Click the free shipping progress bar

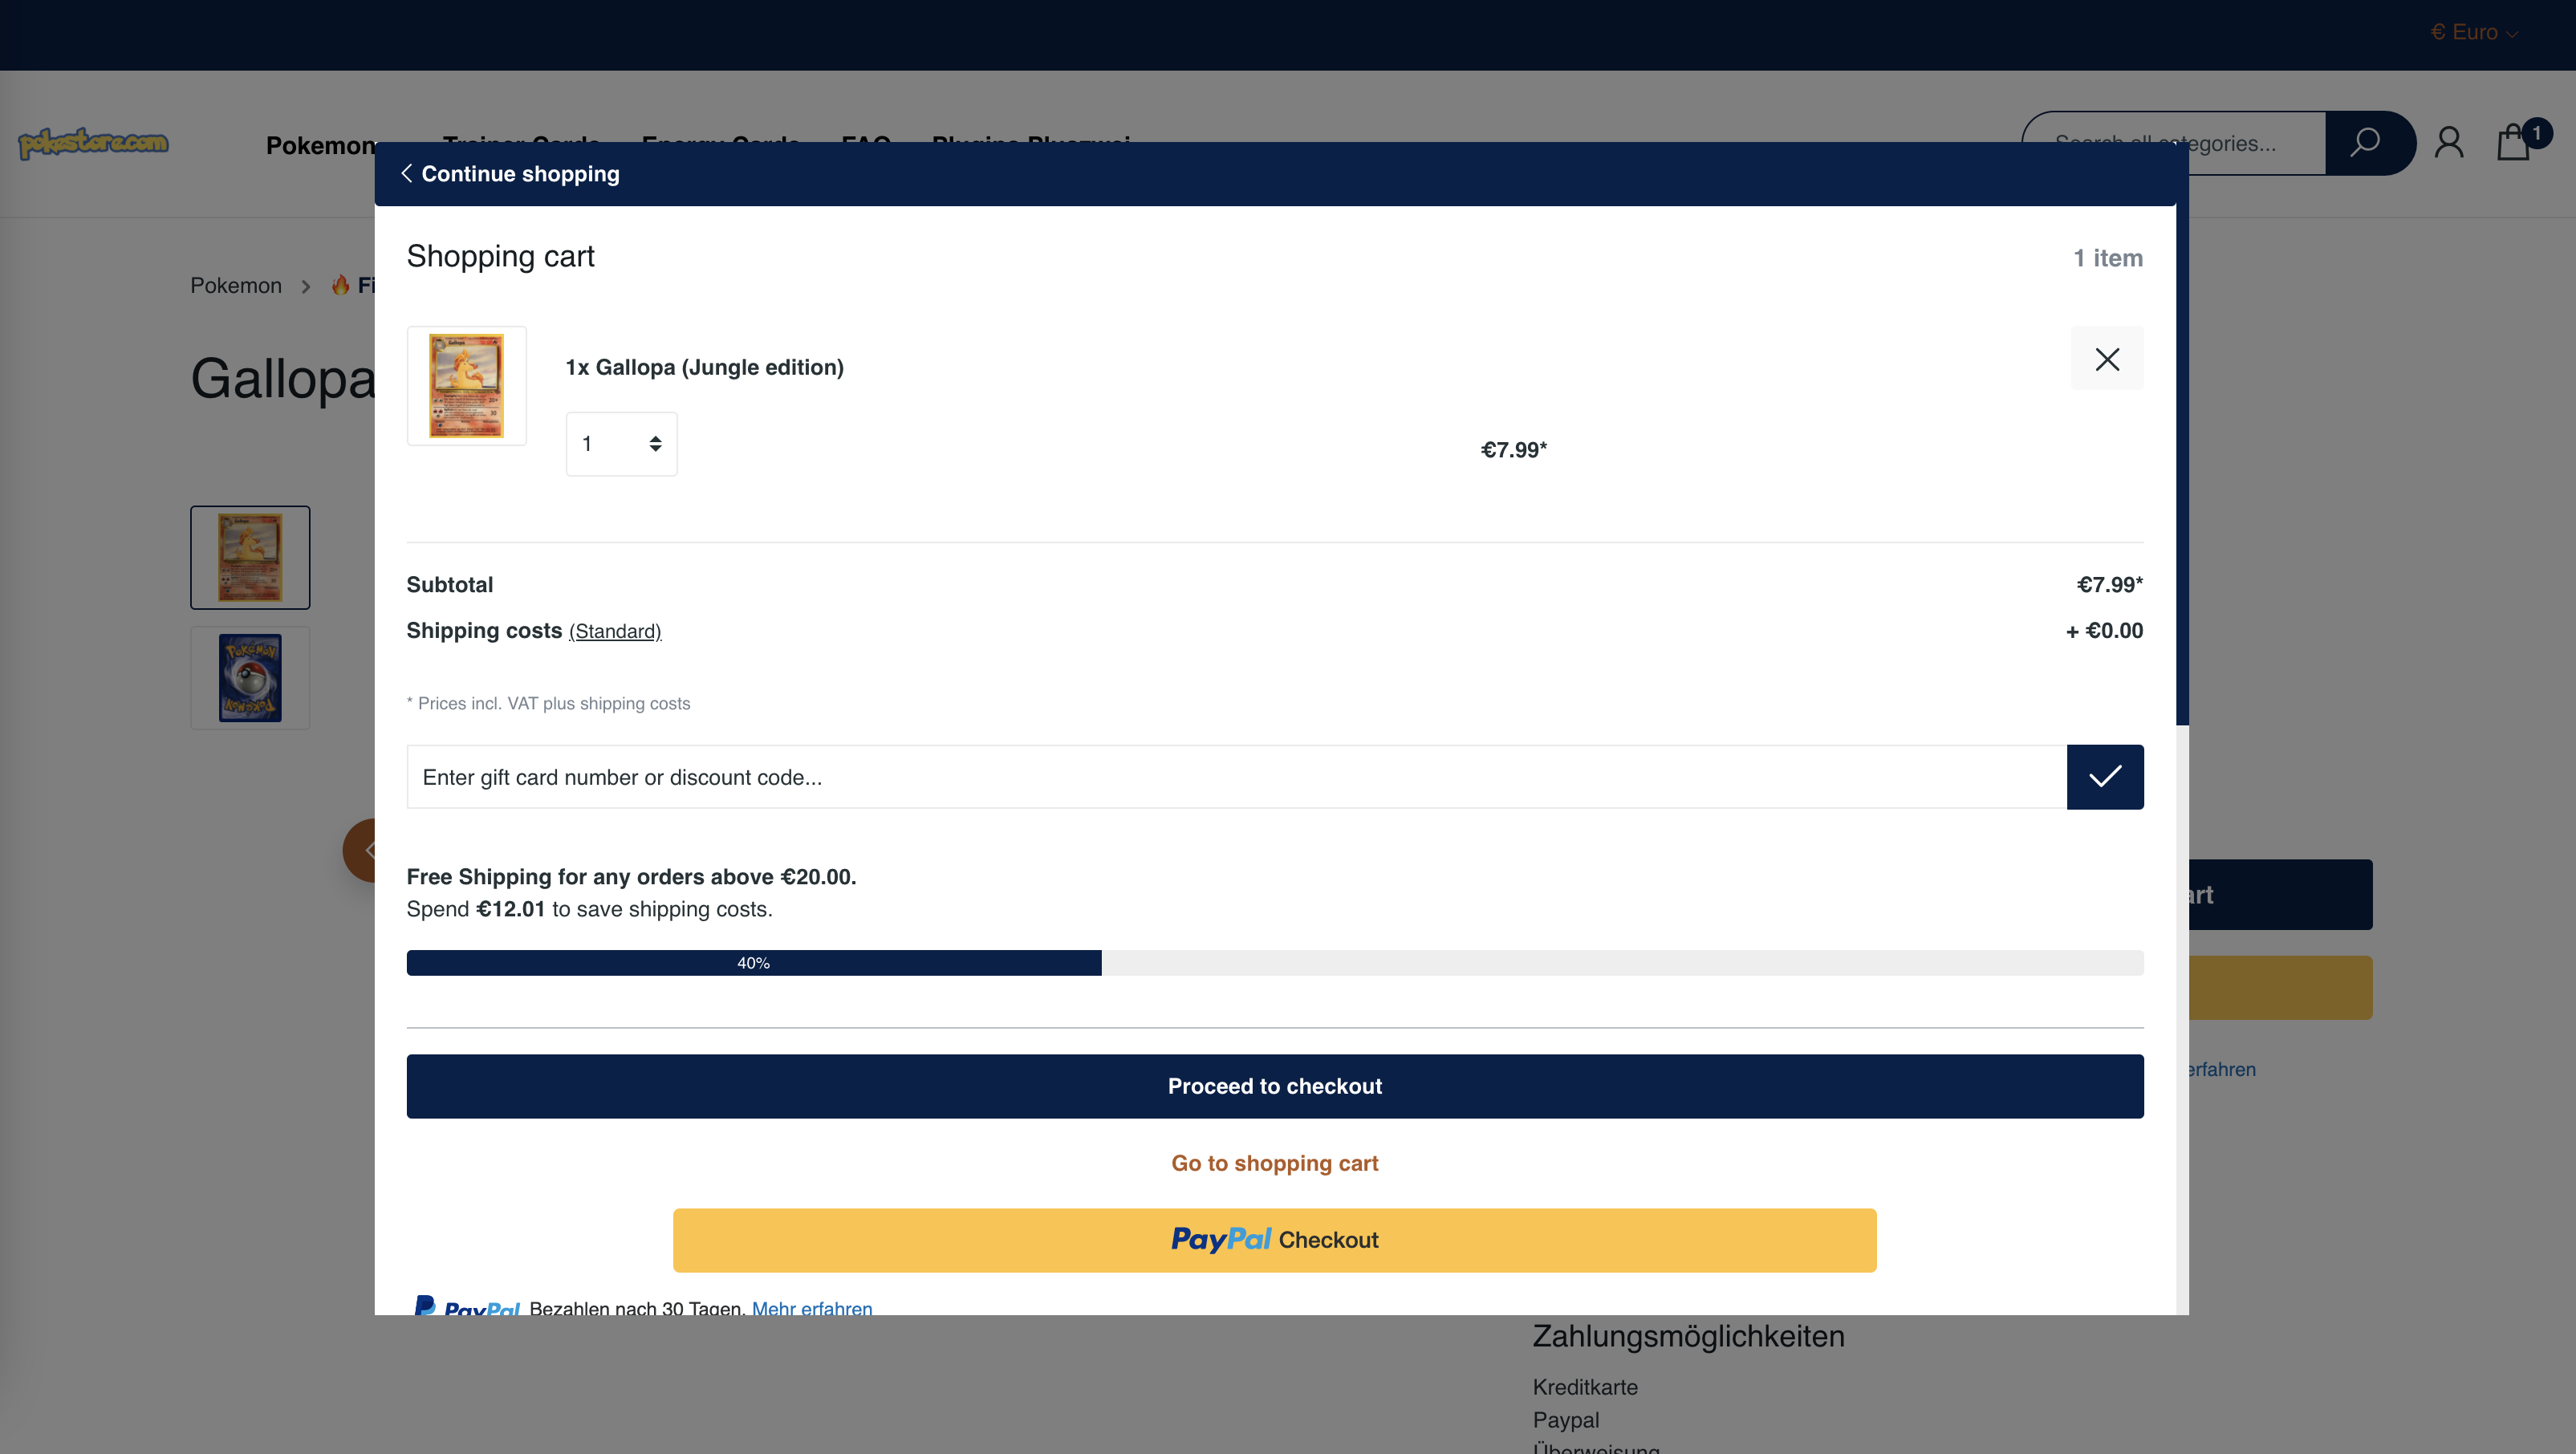pos(1274,963)
